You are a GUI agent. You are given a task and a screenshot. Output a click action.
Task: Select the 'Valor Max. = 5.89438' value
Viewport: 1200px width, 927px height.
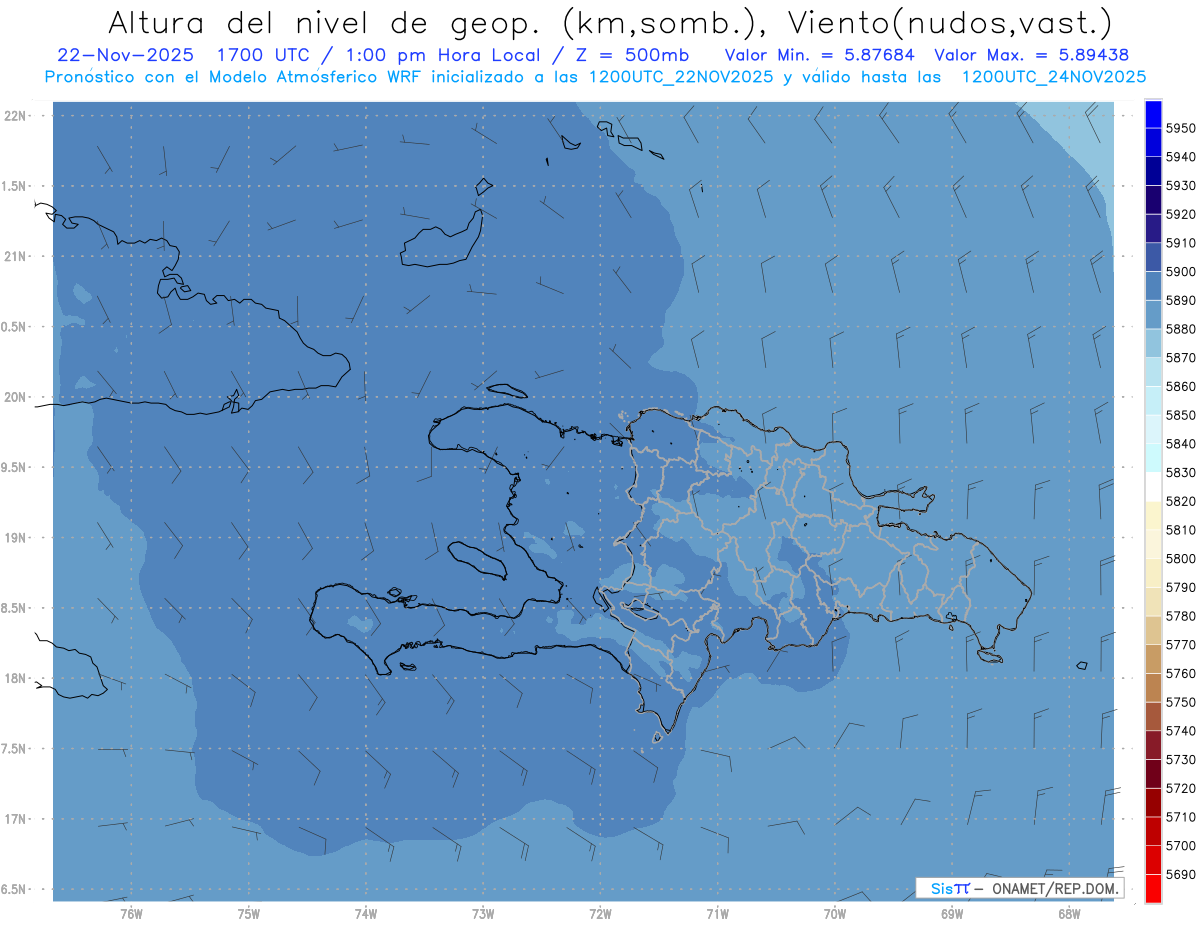point(1031,55)
